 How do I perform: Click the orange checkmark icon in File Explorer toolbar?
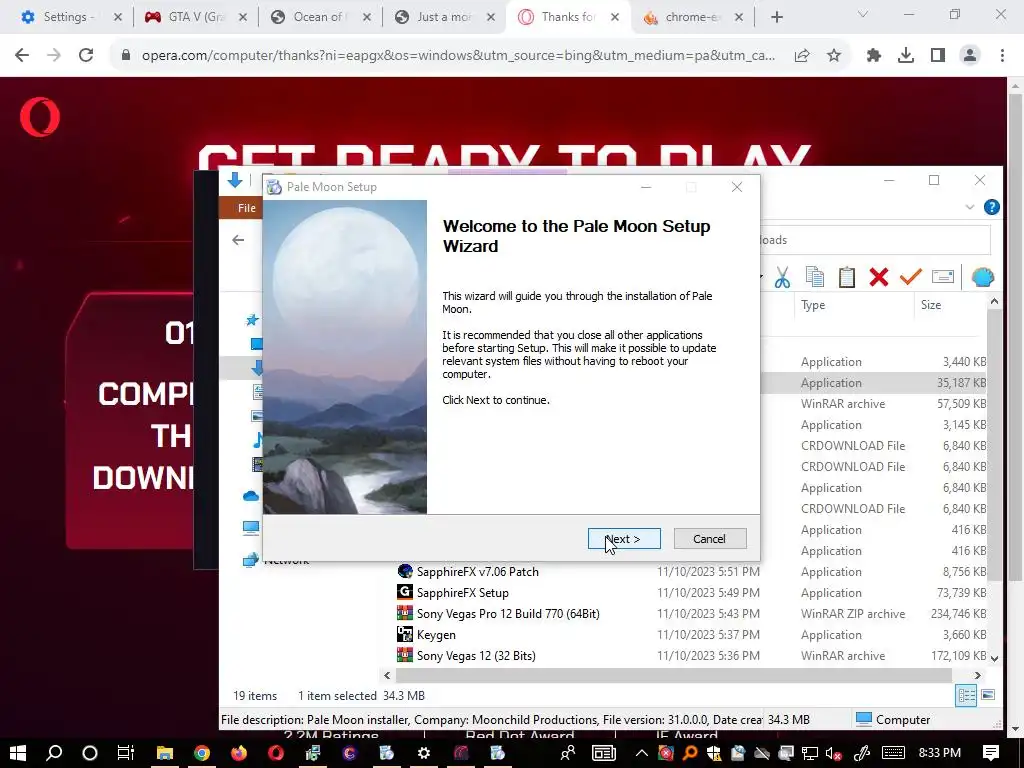[x=910, y=277]
